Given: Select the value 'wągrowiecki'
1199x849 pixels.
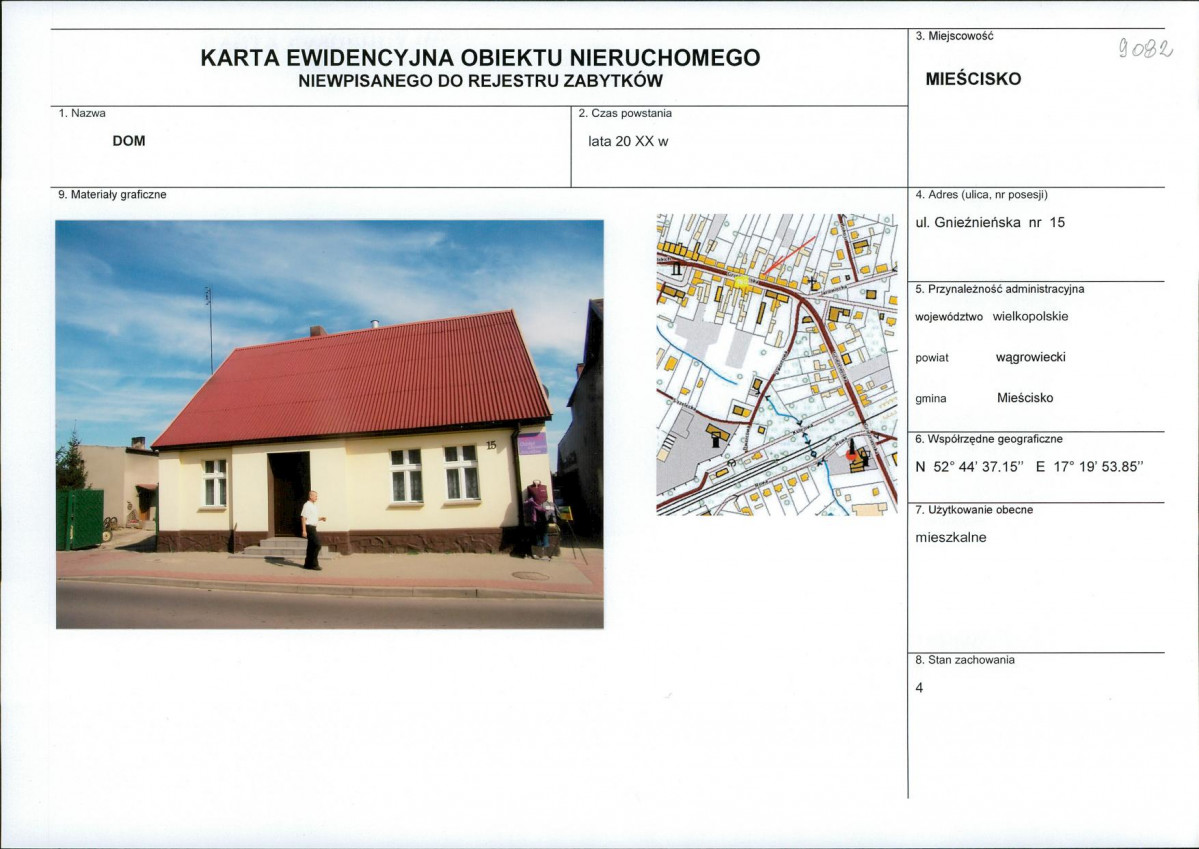Looking at the screenshot, I should 1030,357.
